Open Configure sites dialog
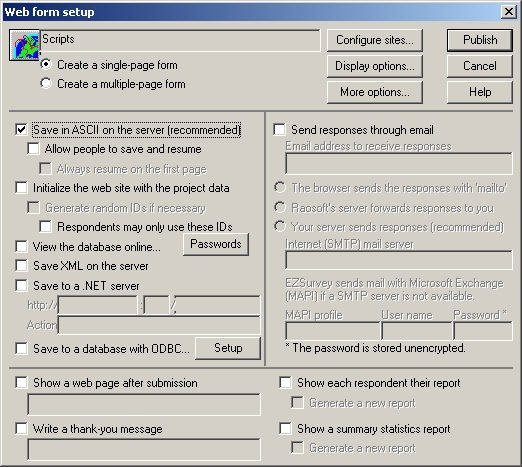Image resolution: width=522 pixels, height=467 pixels. click(375, 40)
